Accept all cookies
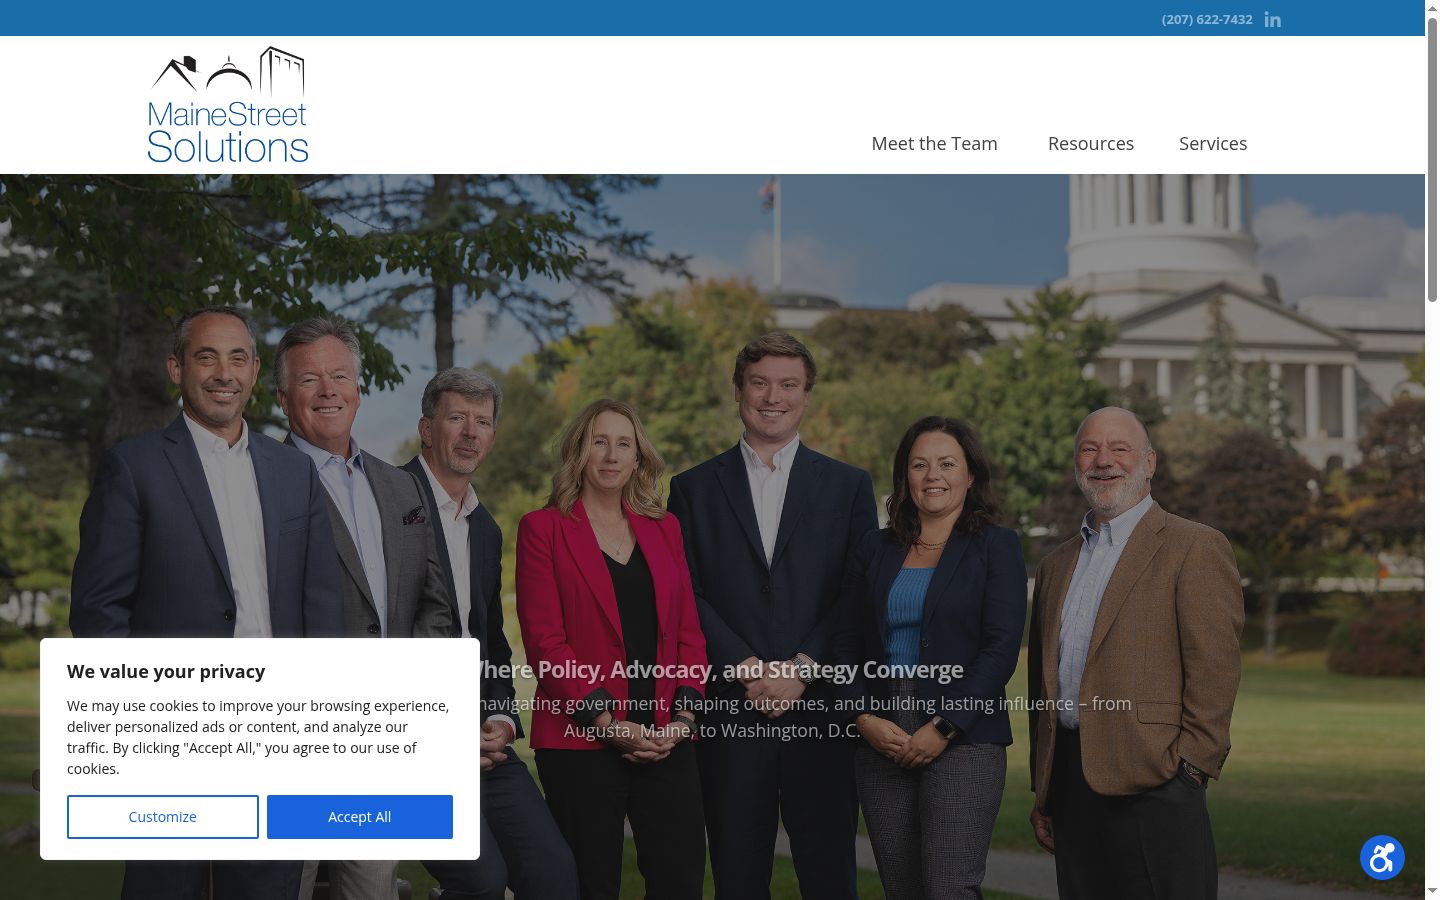The image size is (1440, 900). tap(360, 817)
